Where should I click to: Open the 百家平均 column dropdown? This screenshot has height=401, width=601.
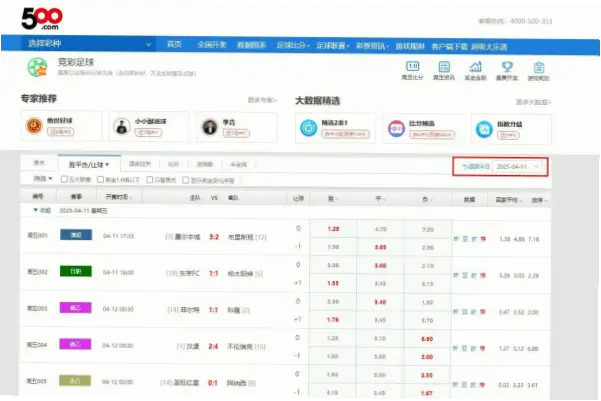pos(509,200)
